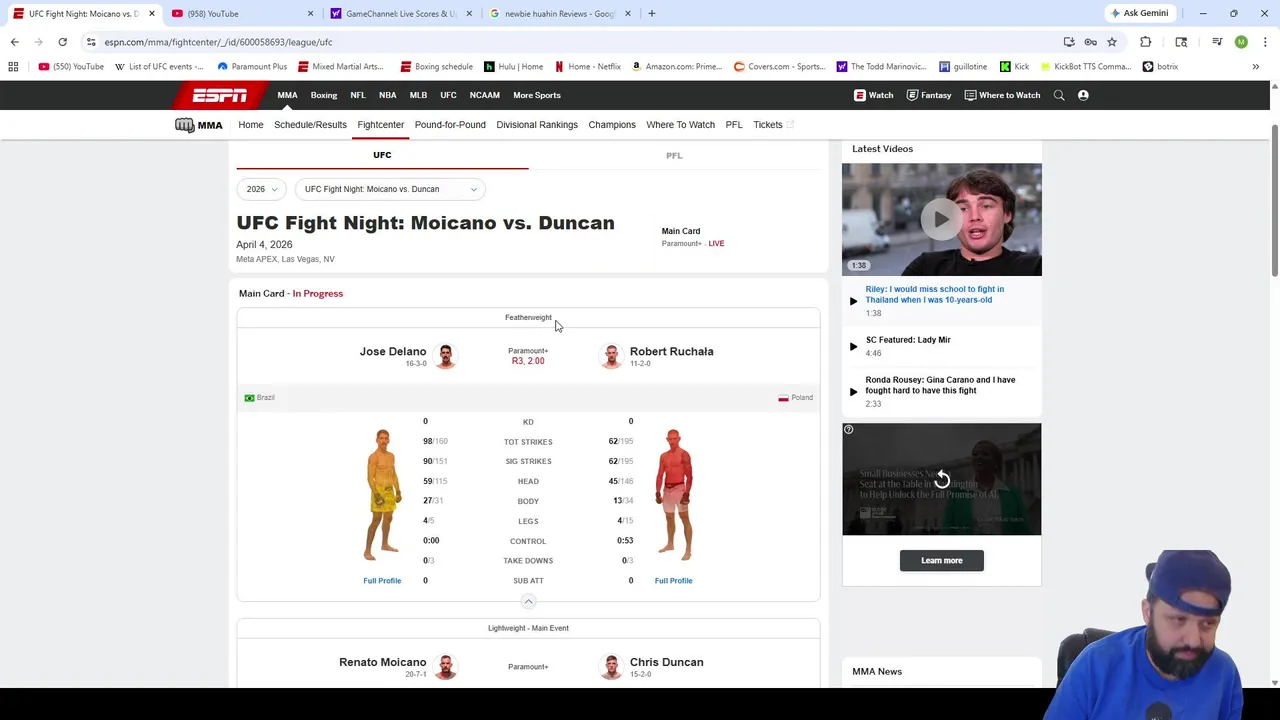The image size is (1280, 720).
Task: Play the Ronda Rousey Gina Carano video
Action: pos(941,391)
